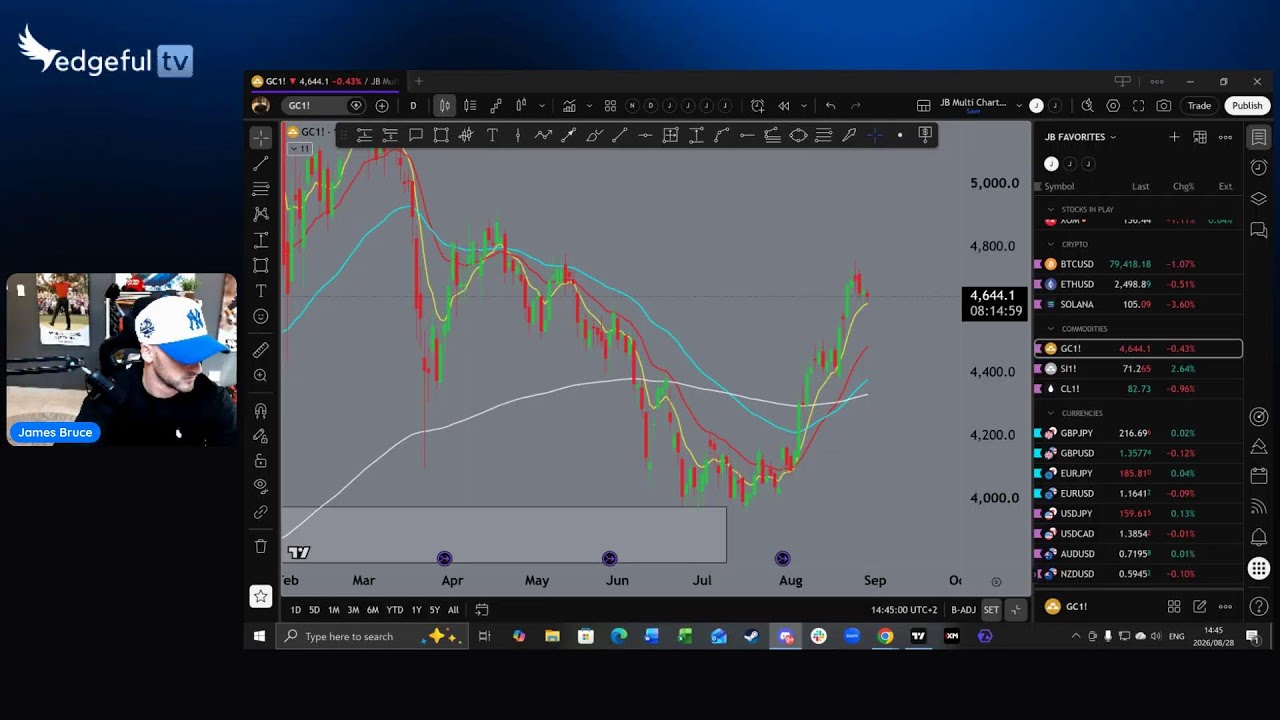Activate the zoom in tool
The width and height of the screenshot is (1280, 720).
point(261,375)
